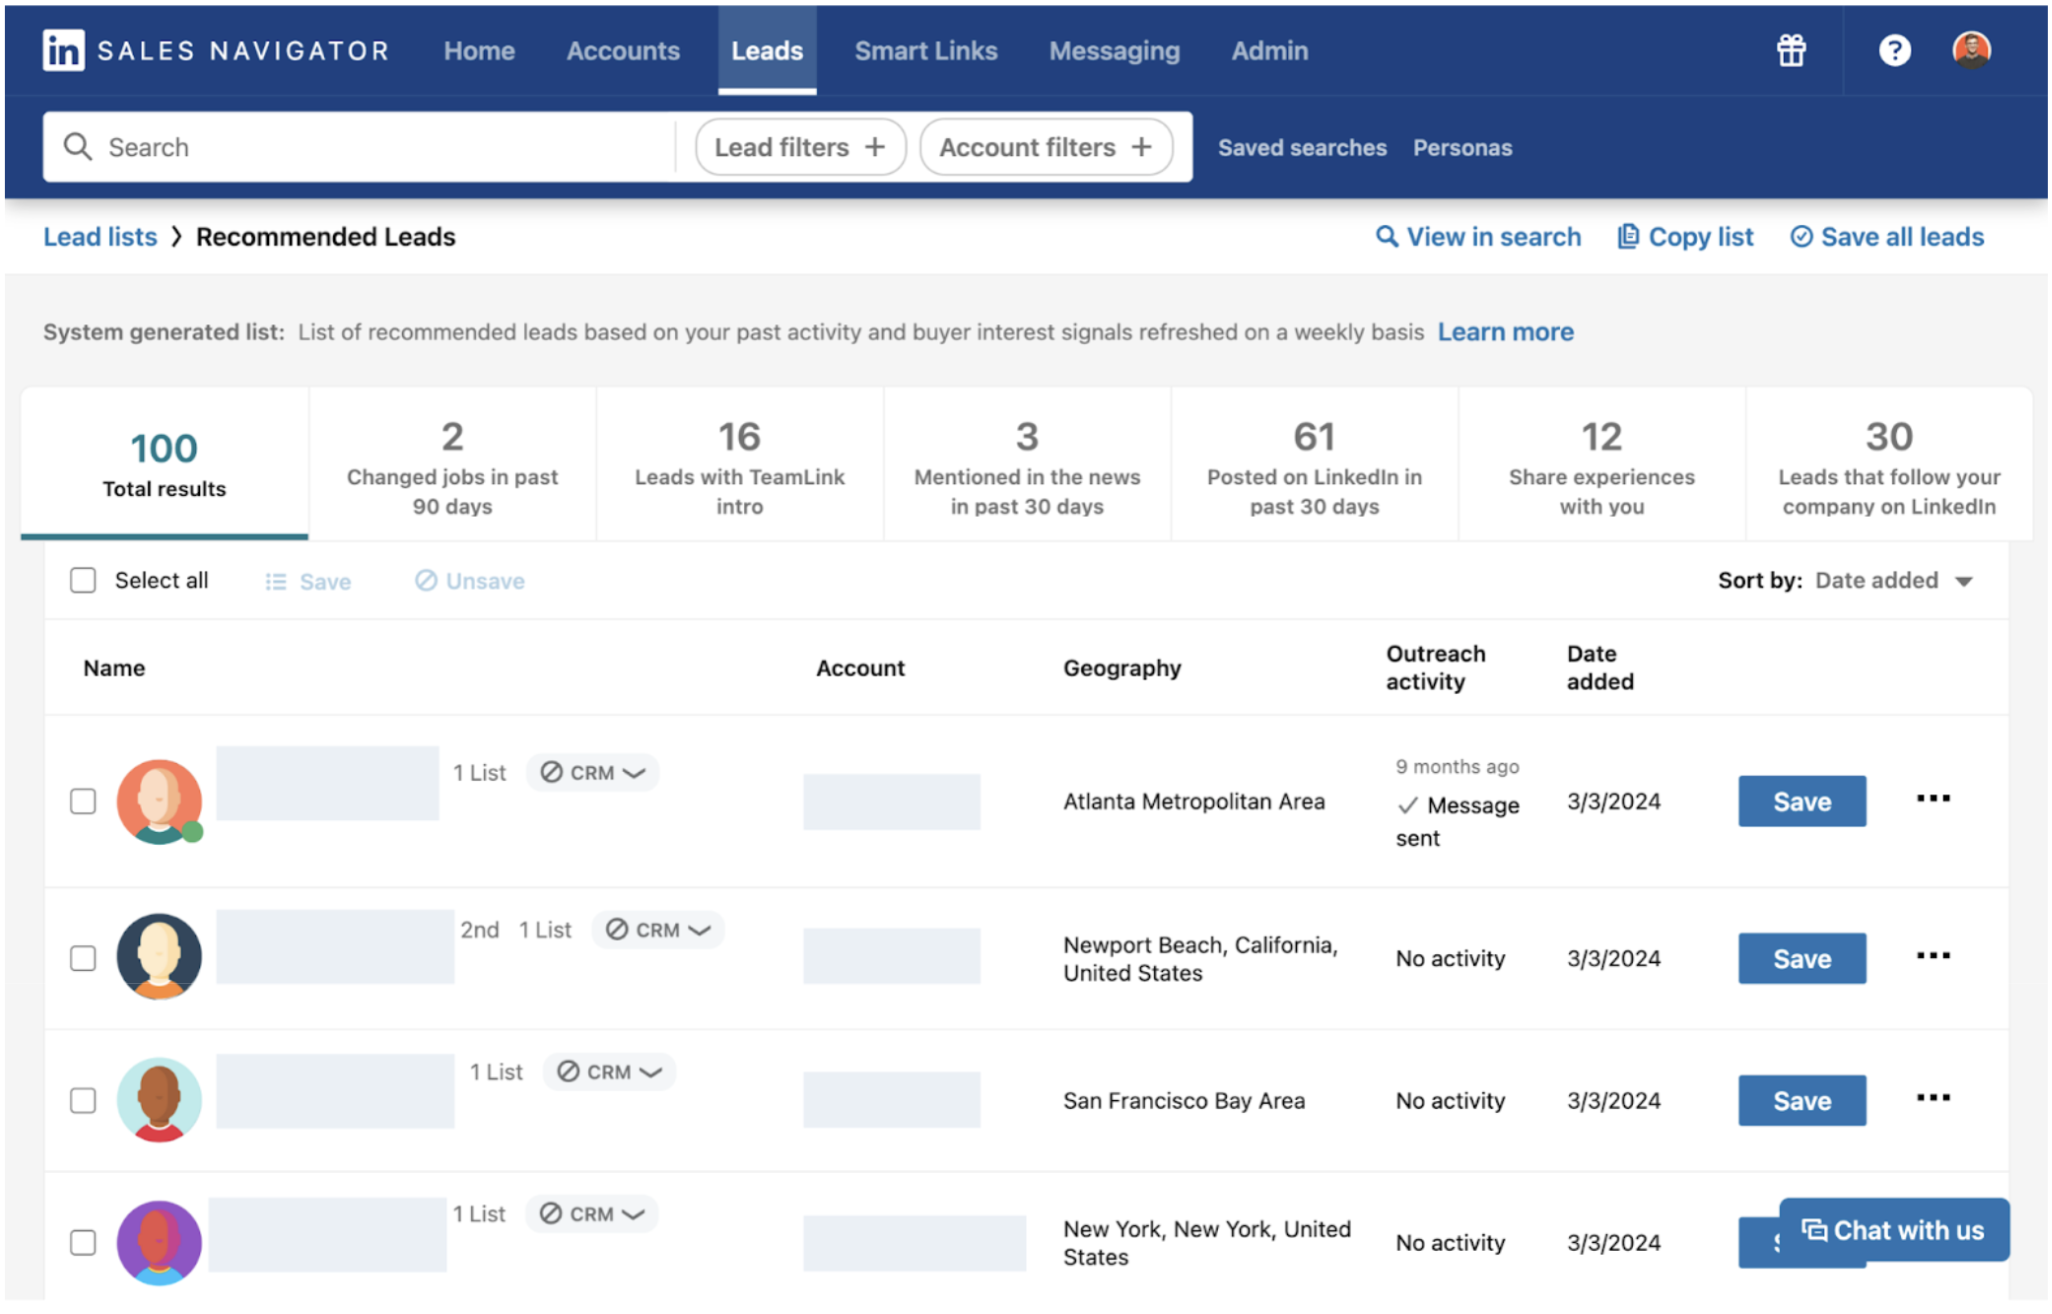The image size is (2052, 1314).
Task: Open the help question mark icon
Action: [x=1894, y=50]
